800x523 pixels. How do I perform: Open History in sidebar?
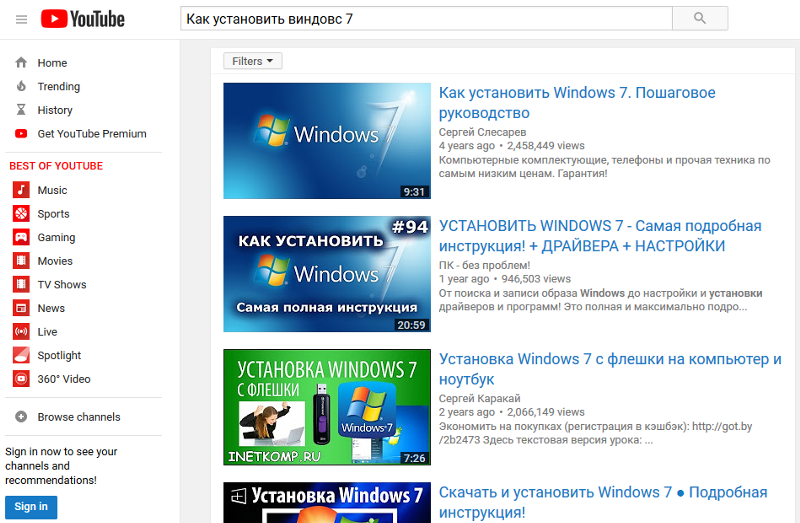55,110
